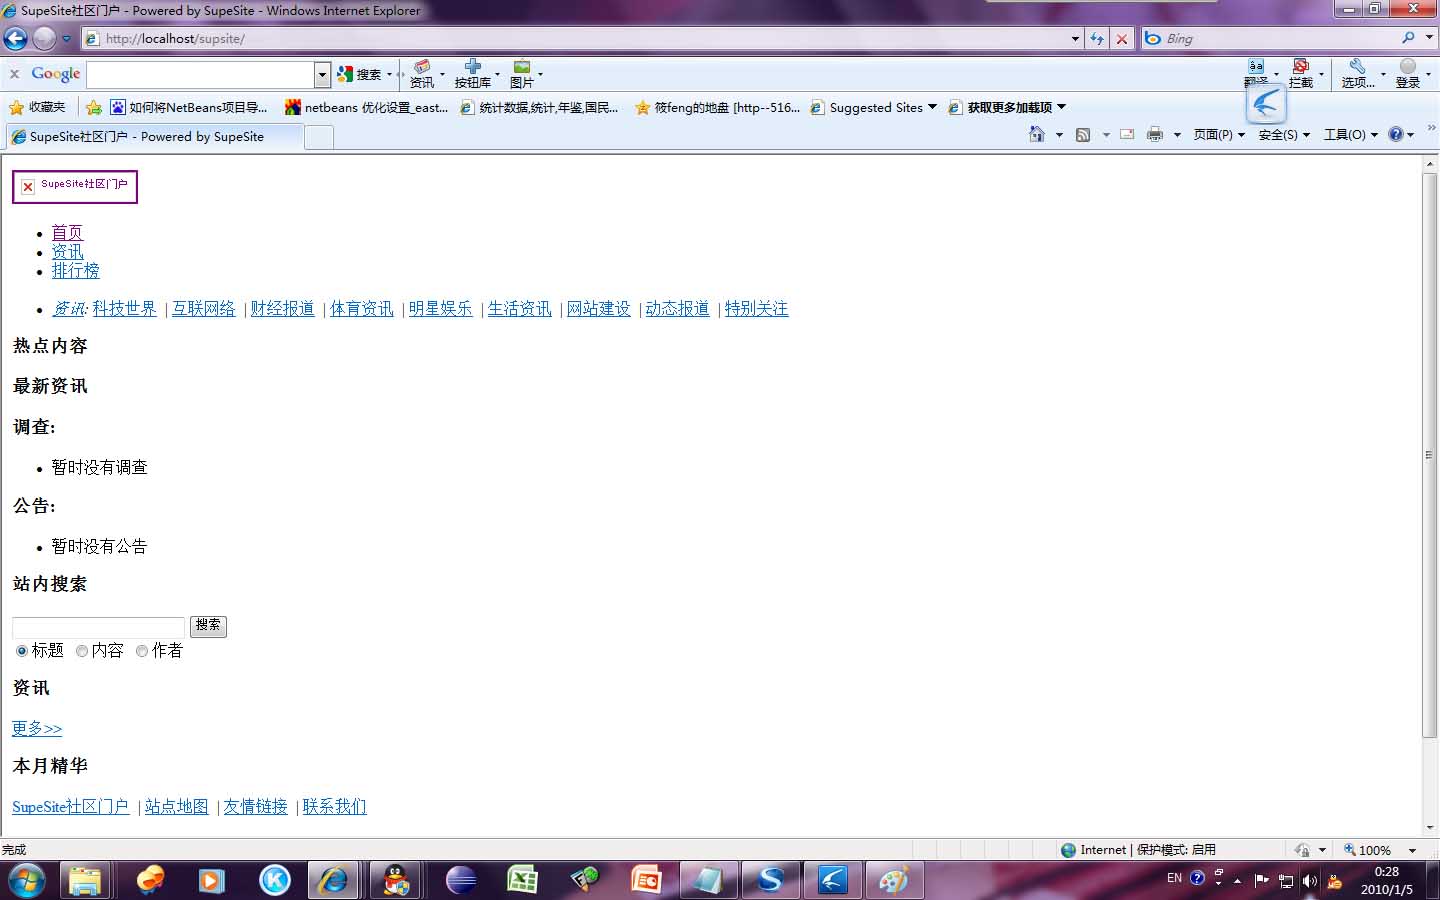This screenshot has width=1440, height=900.
Task: Close the Google toolbar
Action: [x=14, y=74]
